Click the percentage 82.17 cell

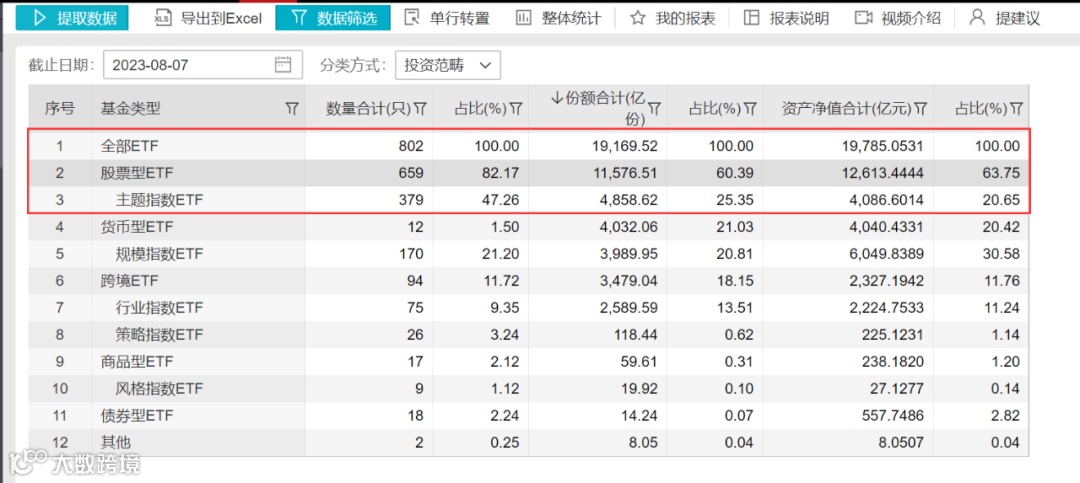(x=501, y=173)
